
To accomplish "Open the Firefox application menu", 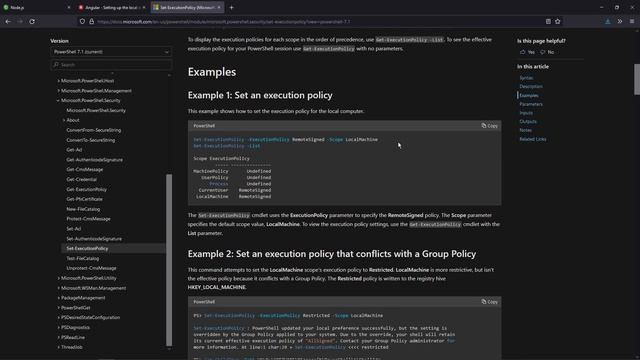I will [631, 21].
